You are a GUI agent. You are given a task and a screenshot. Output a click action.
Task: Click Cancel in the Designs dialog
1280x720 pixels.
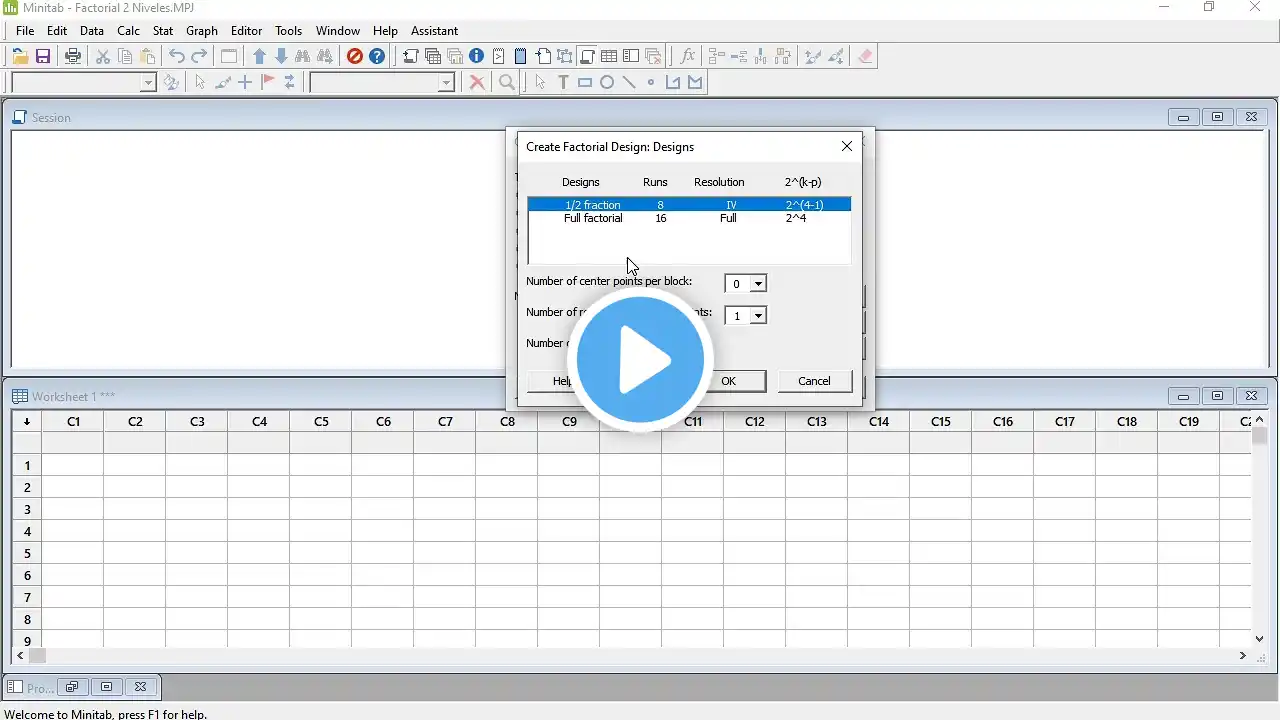point(814,381)
